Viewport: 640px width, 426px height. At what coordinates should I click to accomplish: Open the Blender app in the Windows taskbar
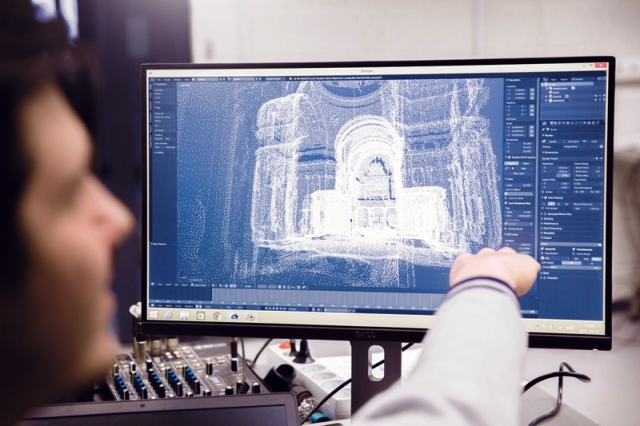251,317
